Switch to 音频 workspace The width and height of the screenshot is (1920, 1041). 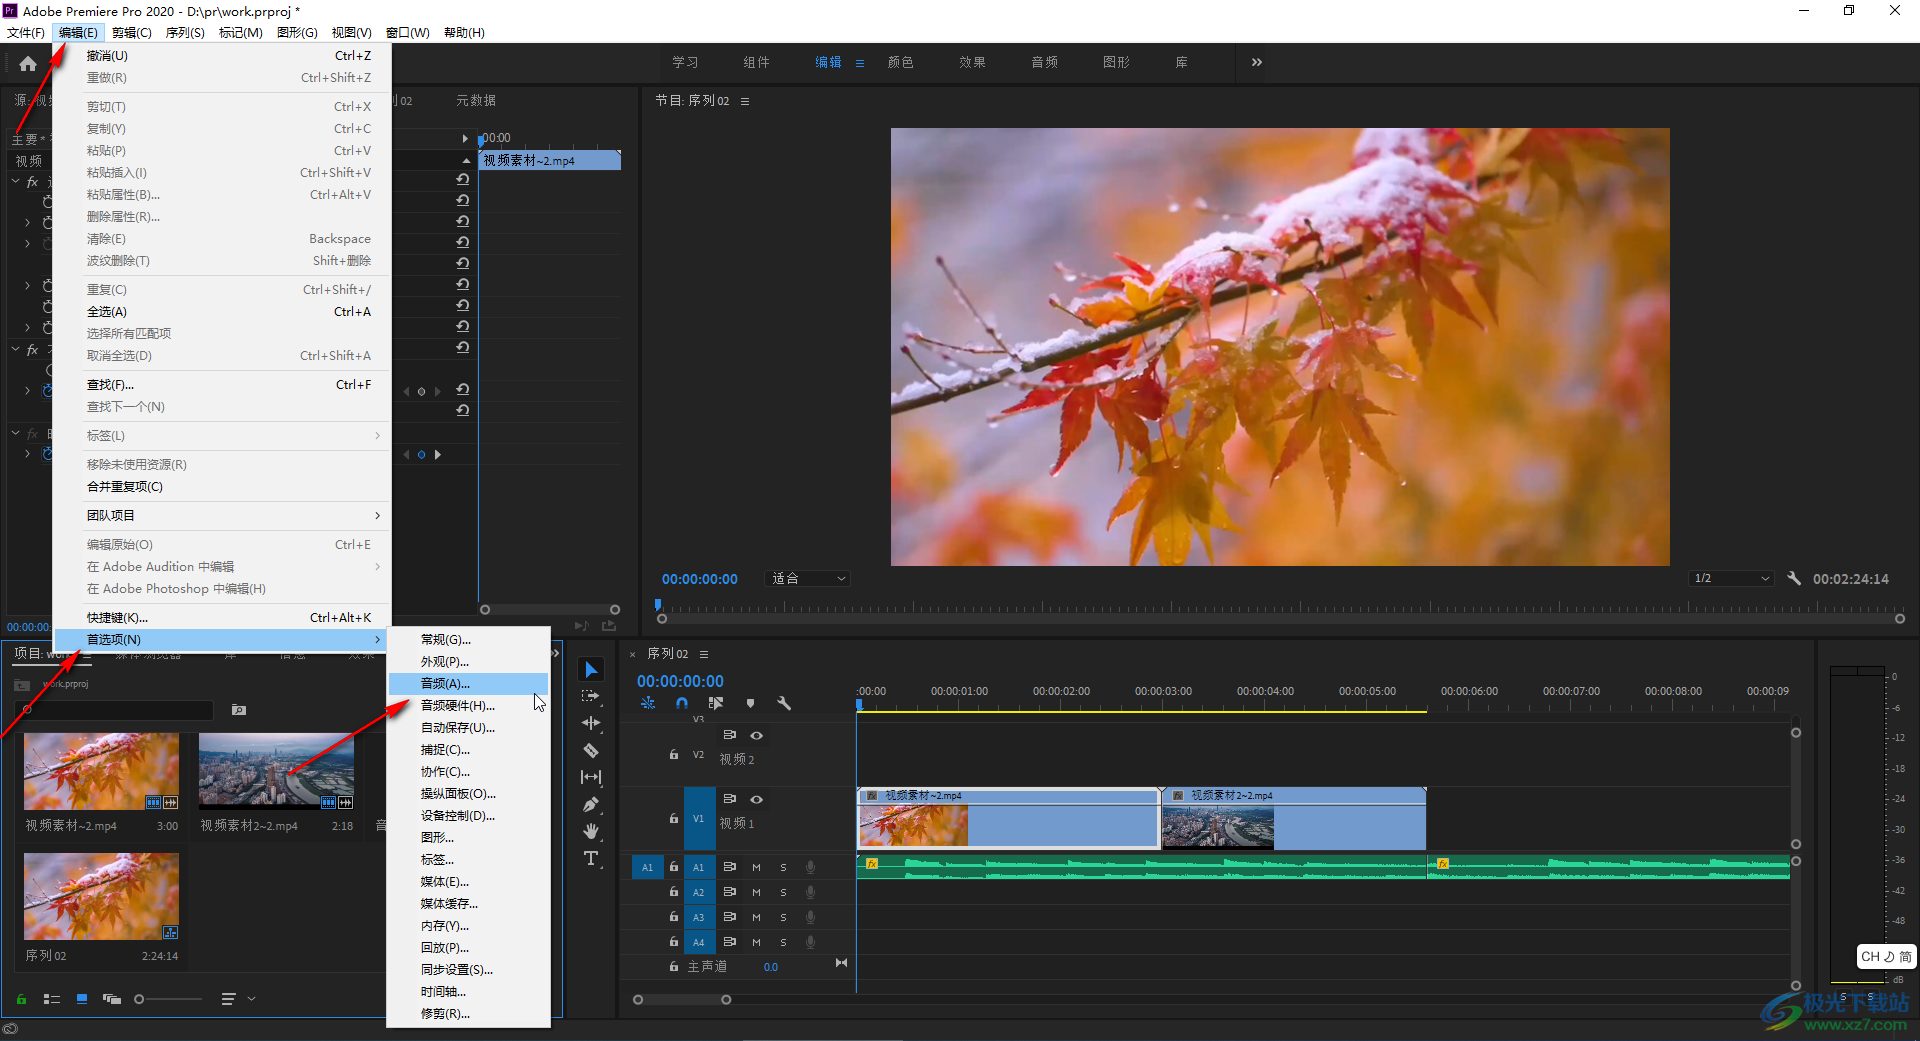[x=1044, y=62]
